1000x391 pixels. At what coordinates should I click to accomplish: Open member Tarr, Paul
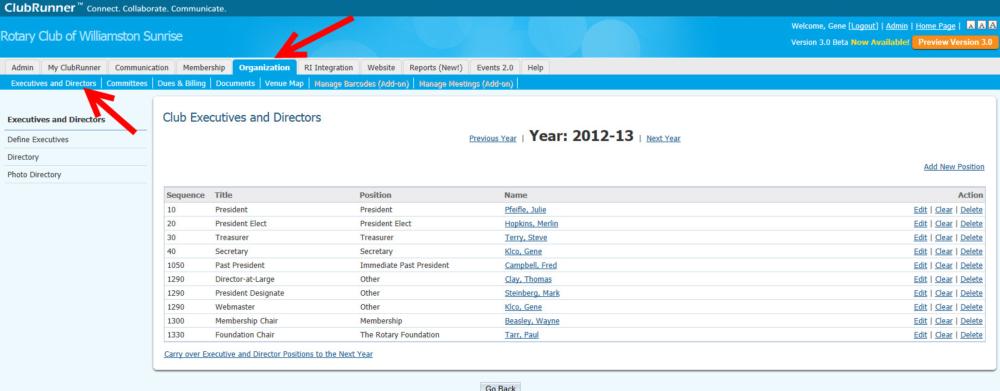tap(522, 335)
